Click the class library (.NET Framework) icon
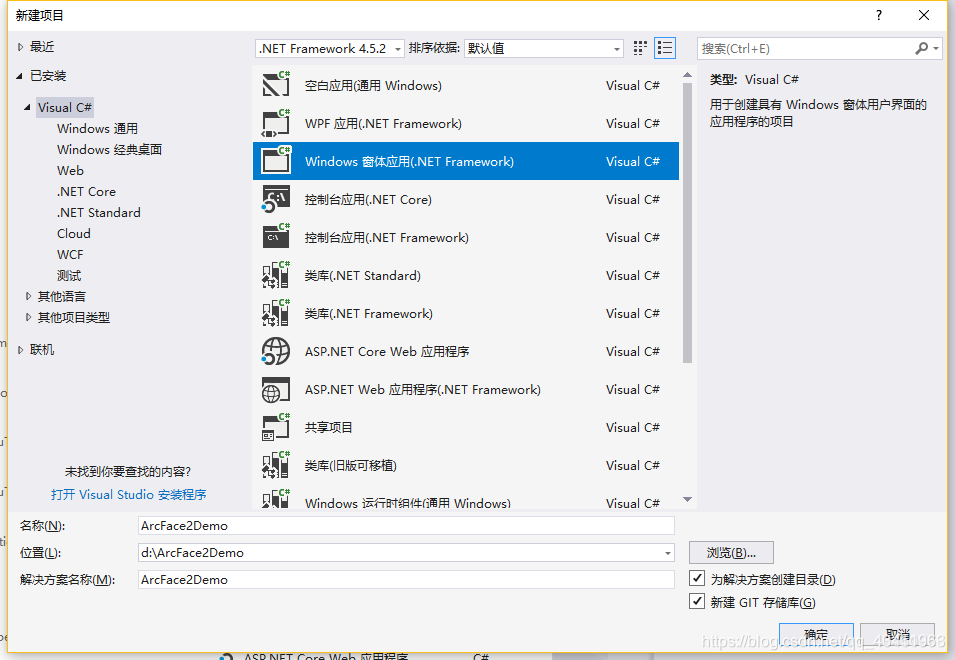This screenshot has width=955, height=660. (x=276, y=314)
